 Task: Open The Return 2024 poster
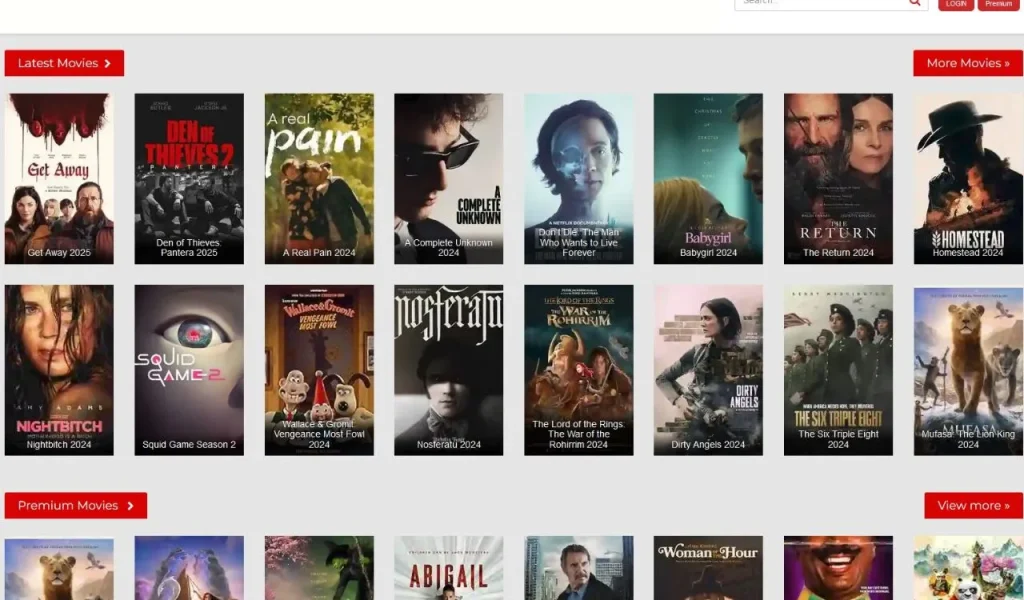[x=838, y=179]
